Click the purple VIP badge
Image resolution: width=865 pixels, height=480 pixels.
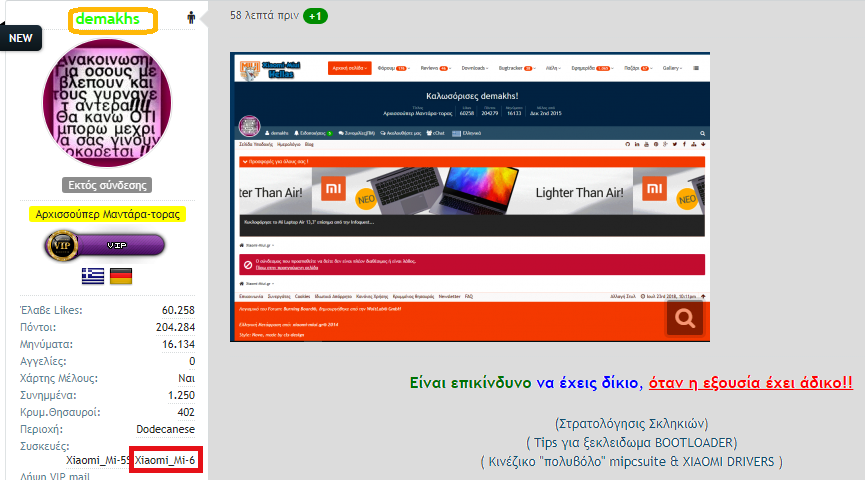pos(105,246)
